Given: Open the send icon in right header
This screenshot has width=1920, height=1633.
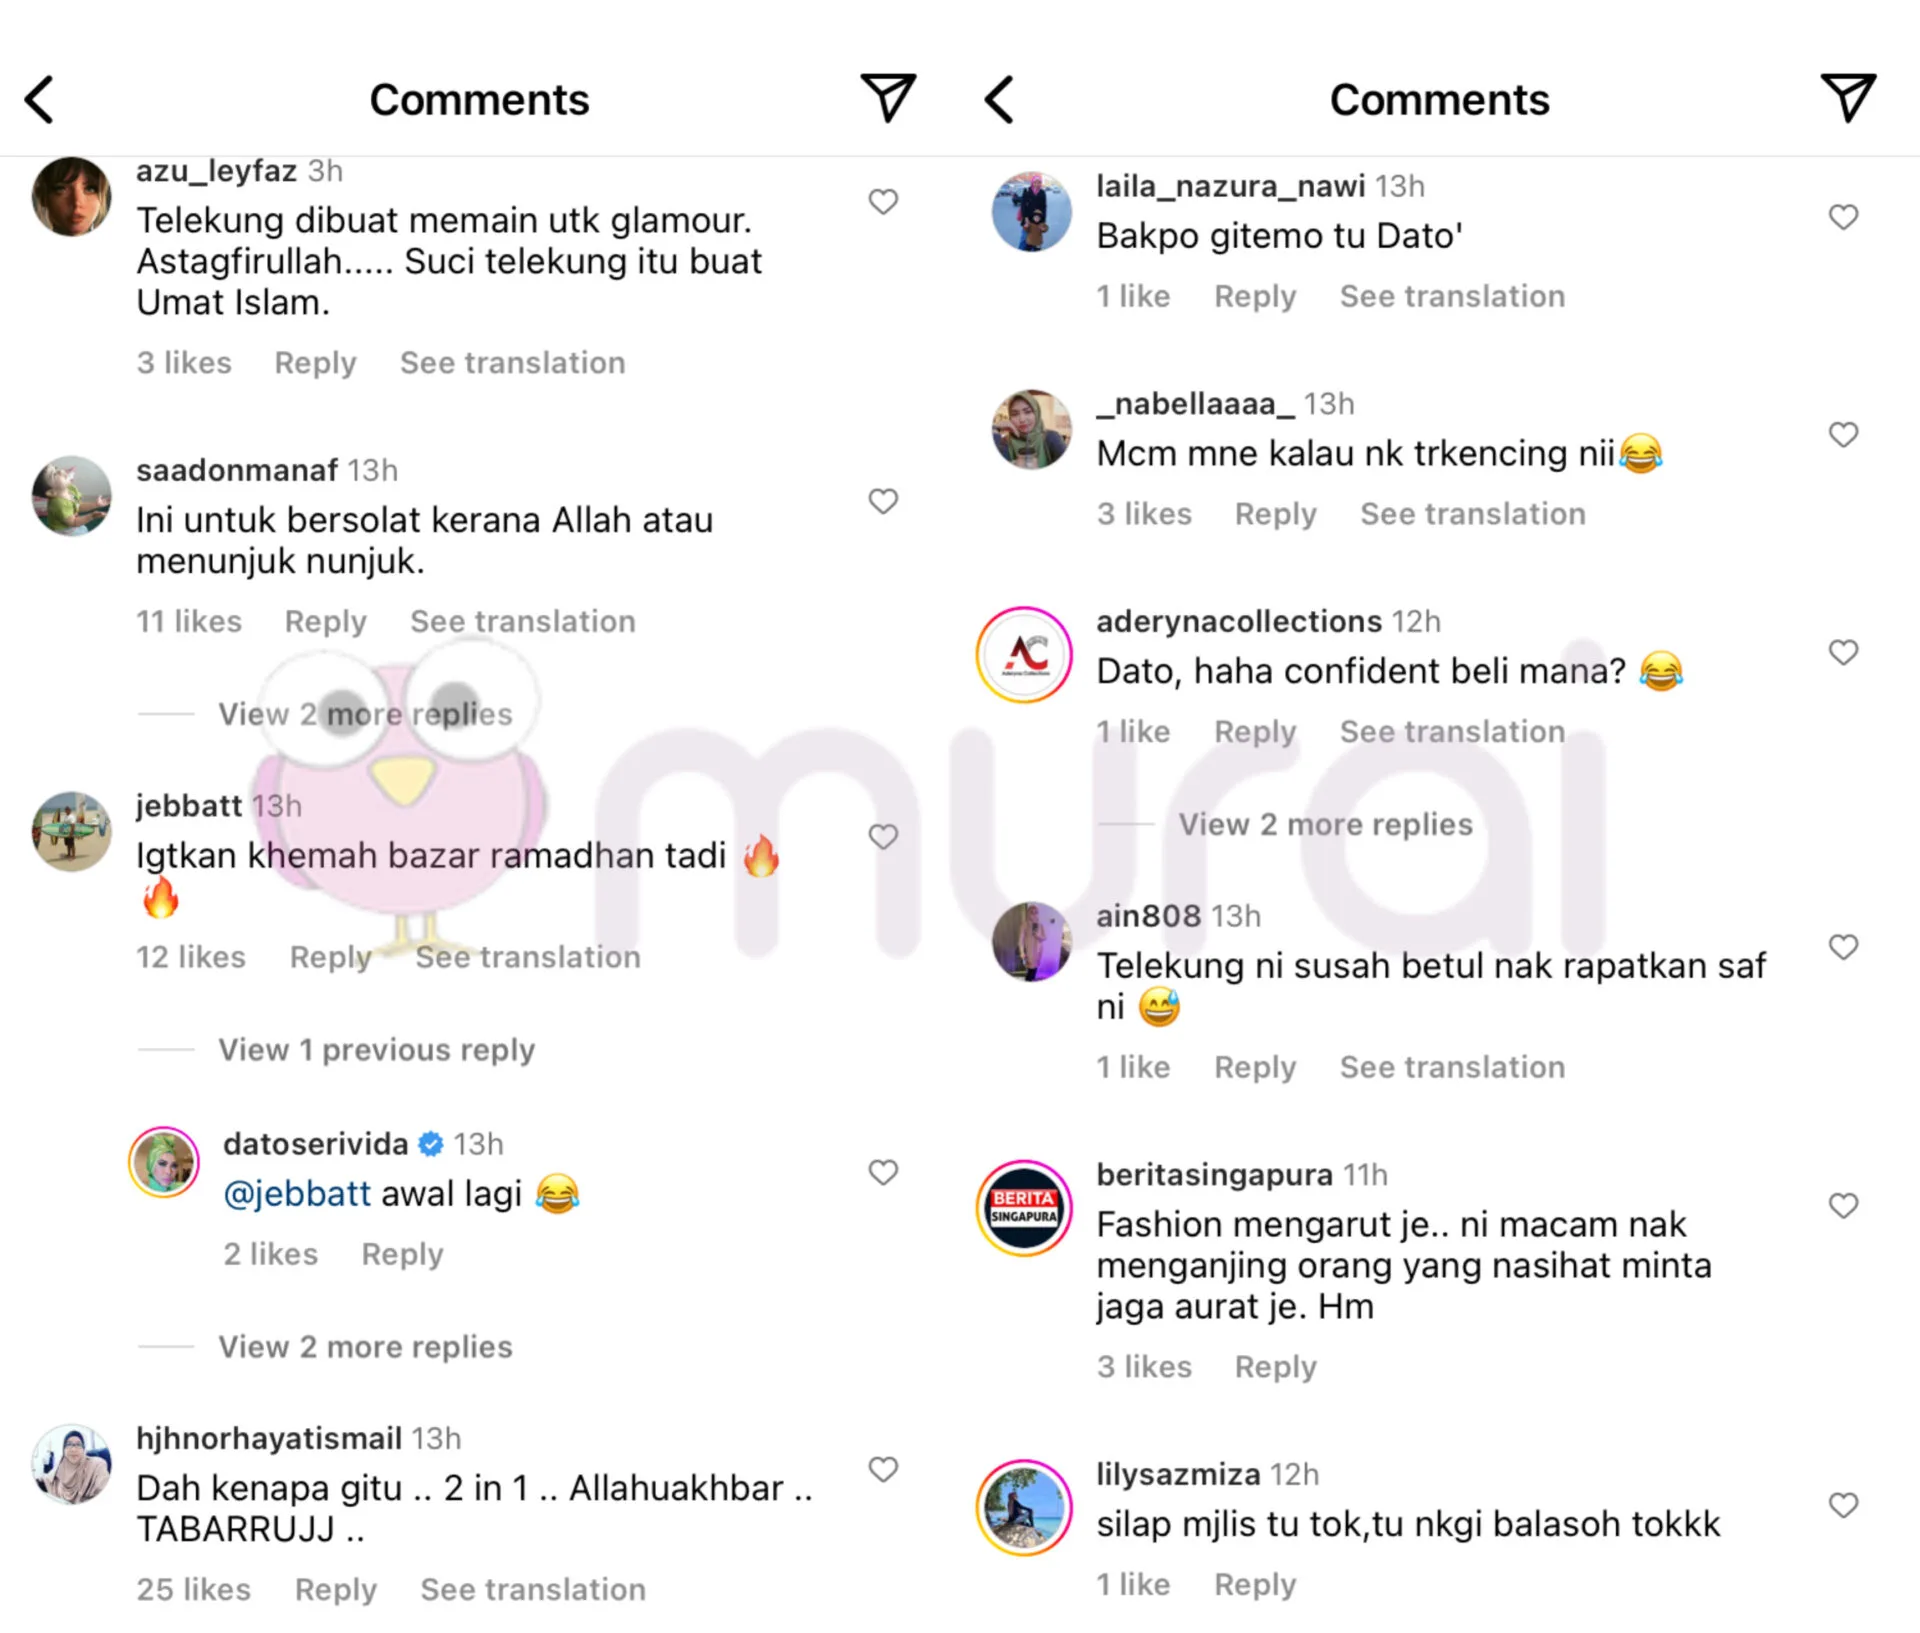Looking at the screenshot, I should tap(1848, 98).
